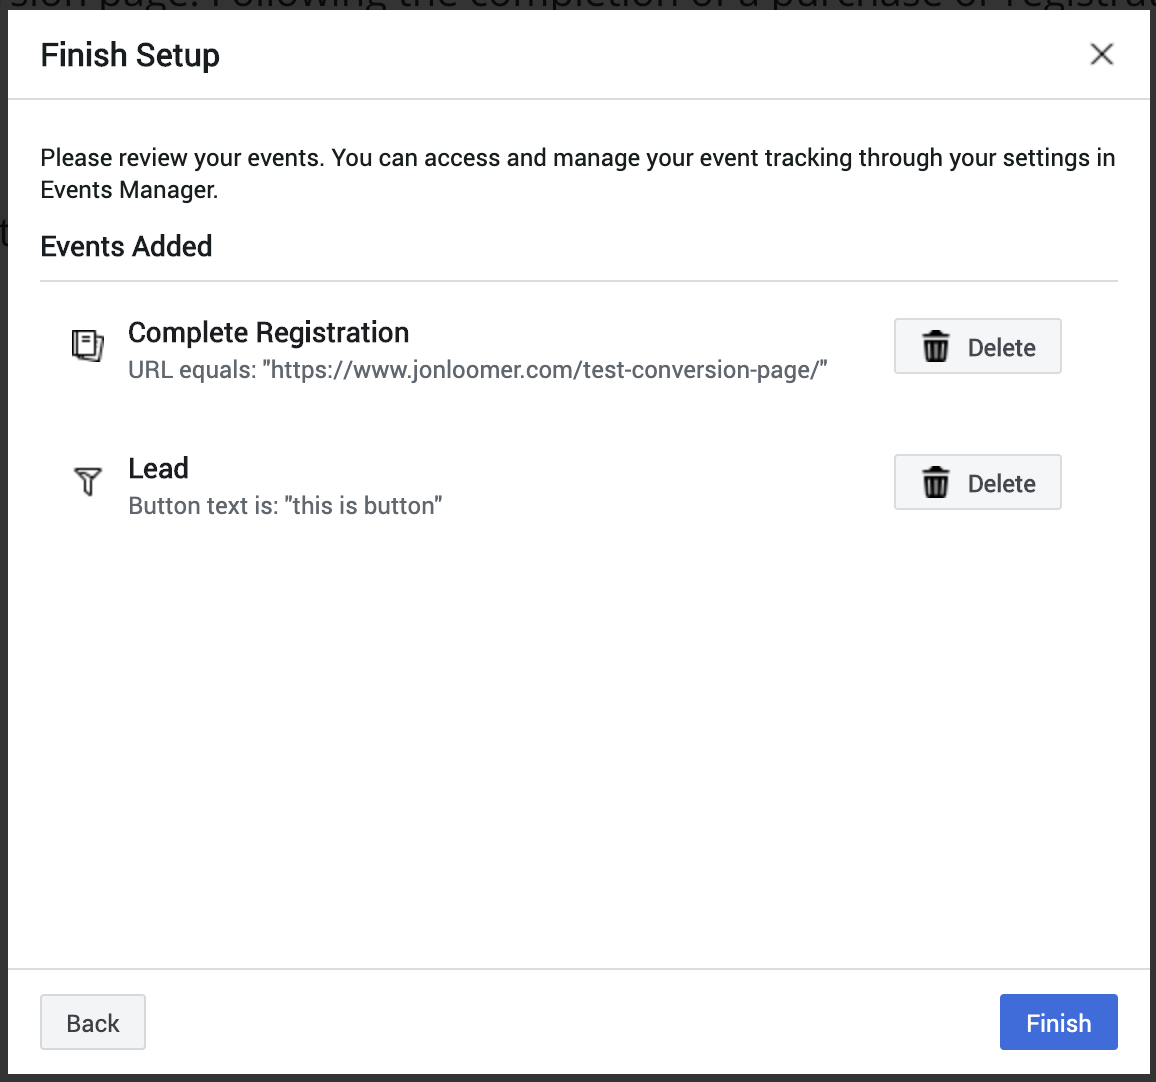Screen dimensions: 1156x1082
Task: Click the "this is button" rule text
Action: (364, 506)
